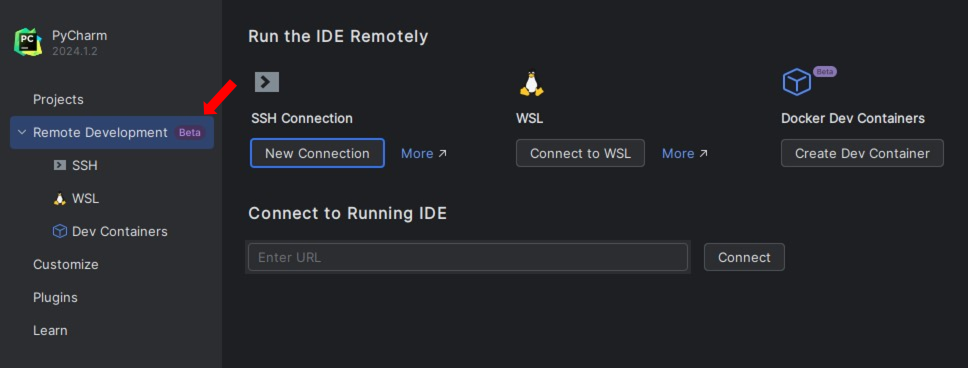Go to the Customize section

click(x=65, y=264)
